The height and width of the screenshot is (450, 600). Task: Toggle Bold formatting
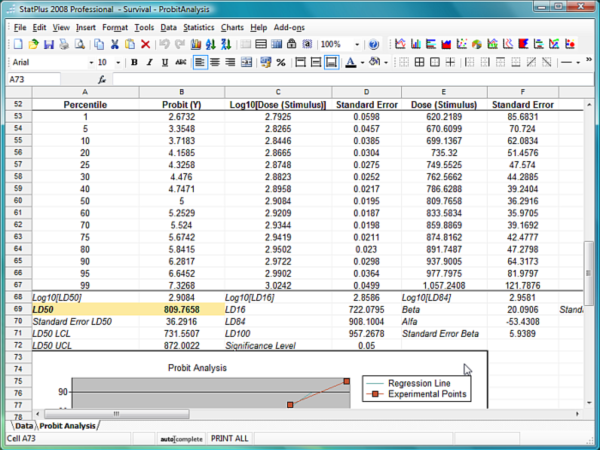pyautogui.click(x=133, y=62)
